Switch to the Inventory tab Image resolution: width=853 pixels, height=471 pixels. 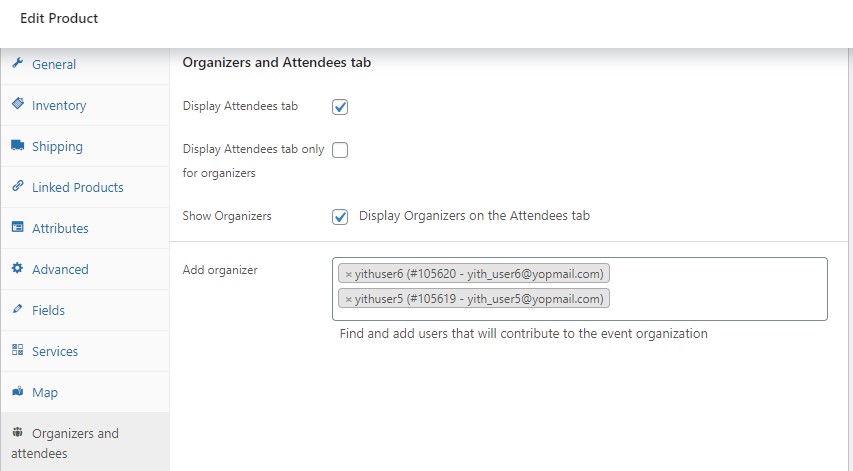pyautogui.click(x=59, y=105)
